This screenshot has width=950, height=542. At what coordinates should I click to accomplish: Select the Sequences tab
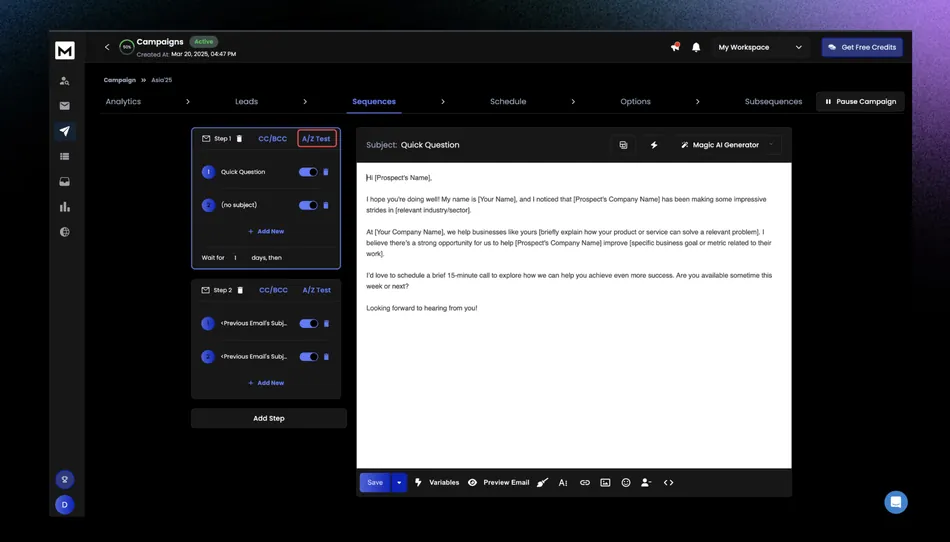(x=374, y=102)
